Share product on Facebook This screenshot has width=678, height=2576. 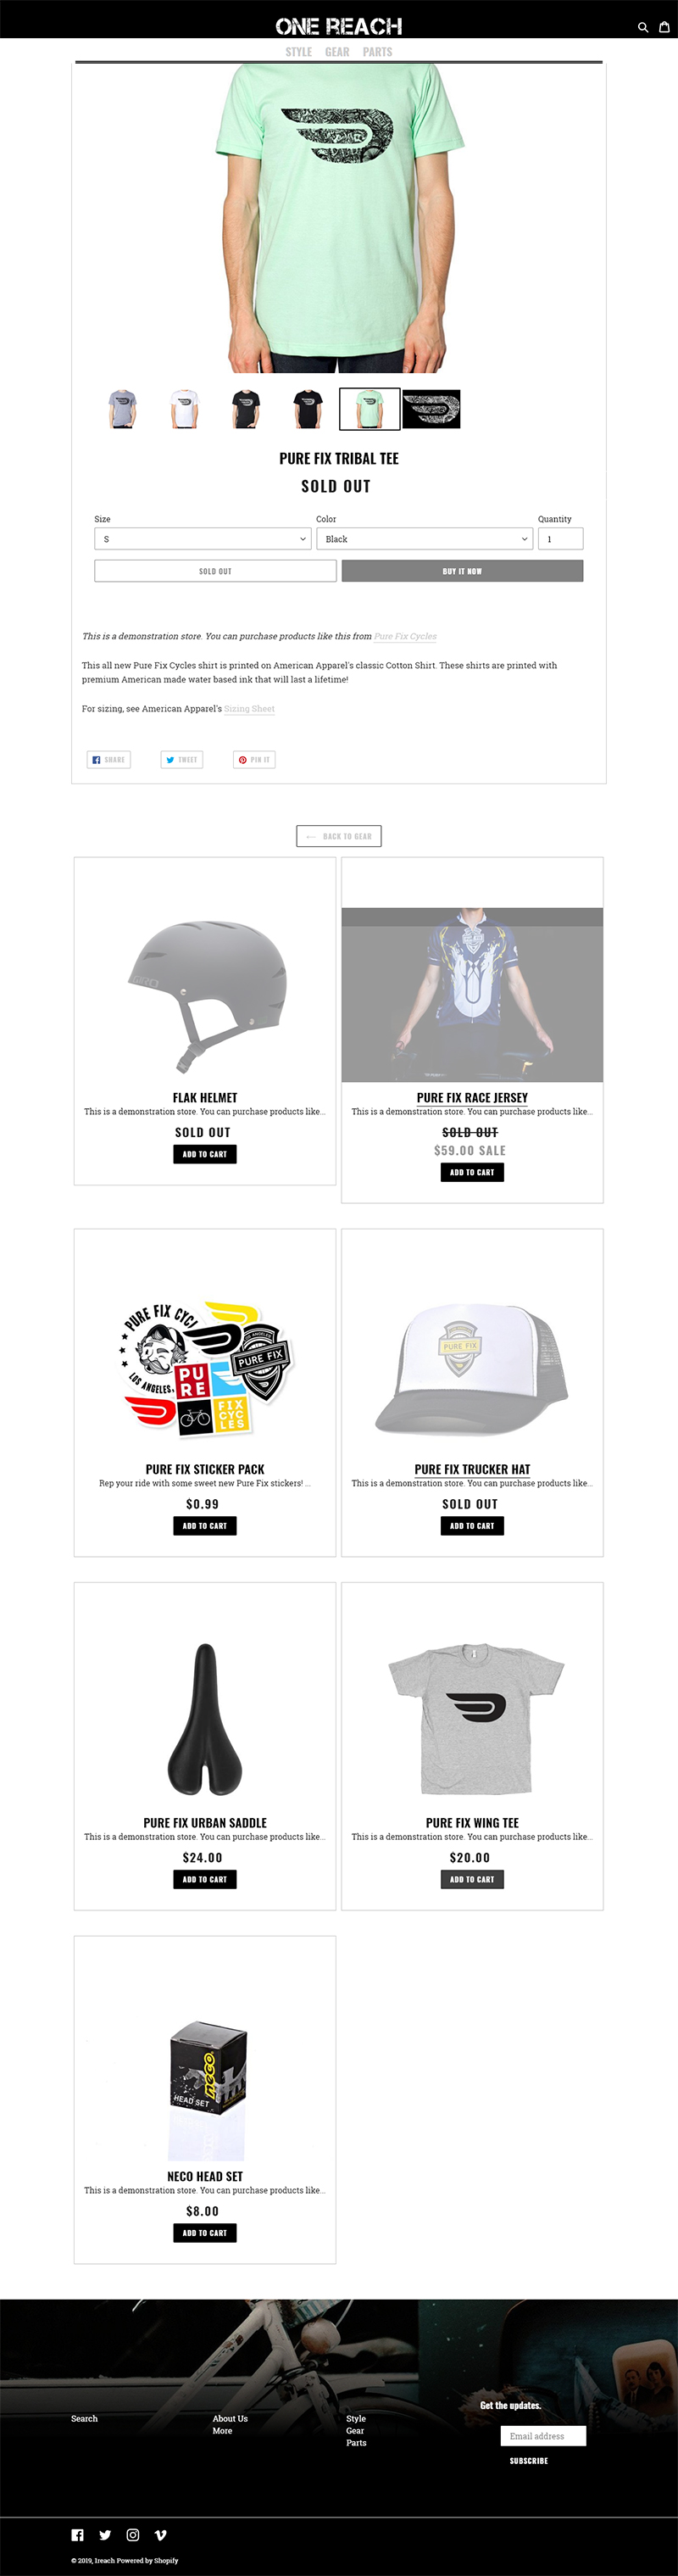pos(108,760)
